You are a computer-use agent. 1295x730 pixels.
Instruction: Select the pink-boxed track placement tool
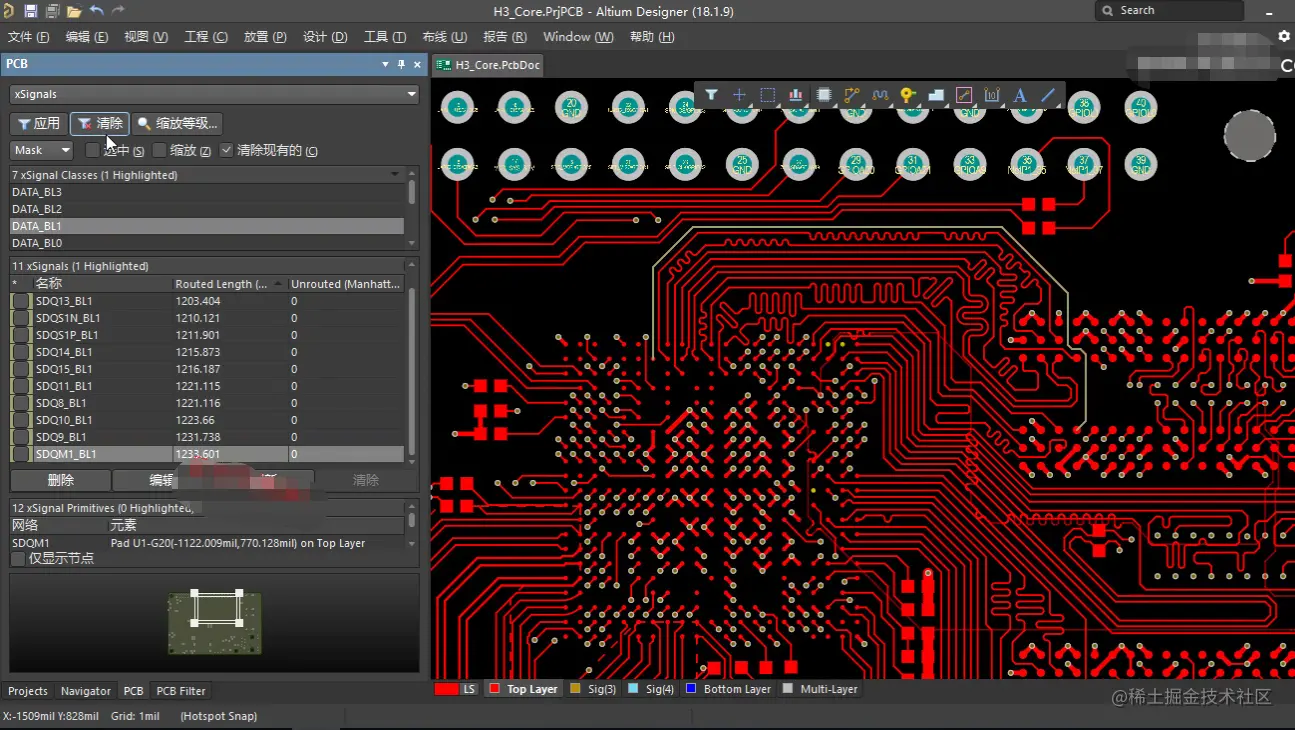click(964, 95)
